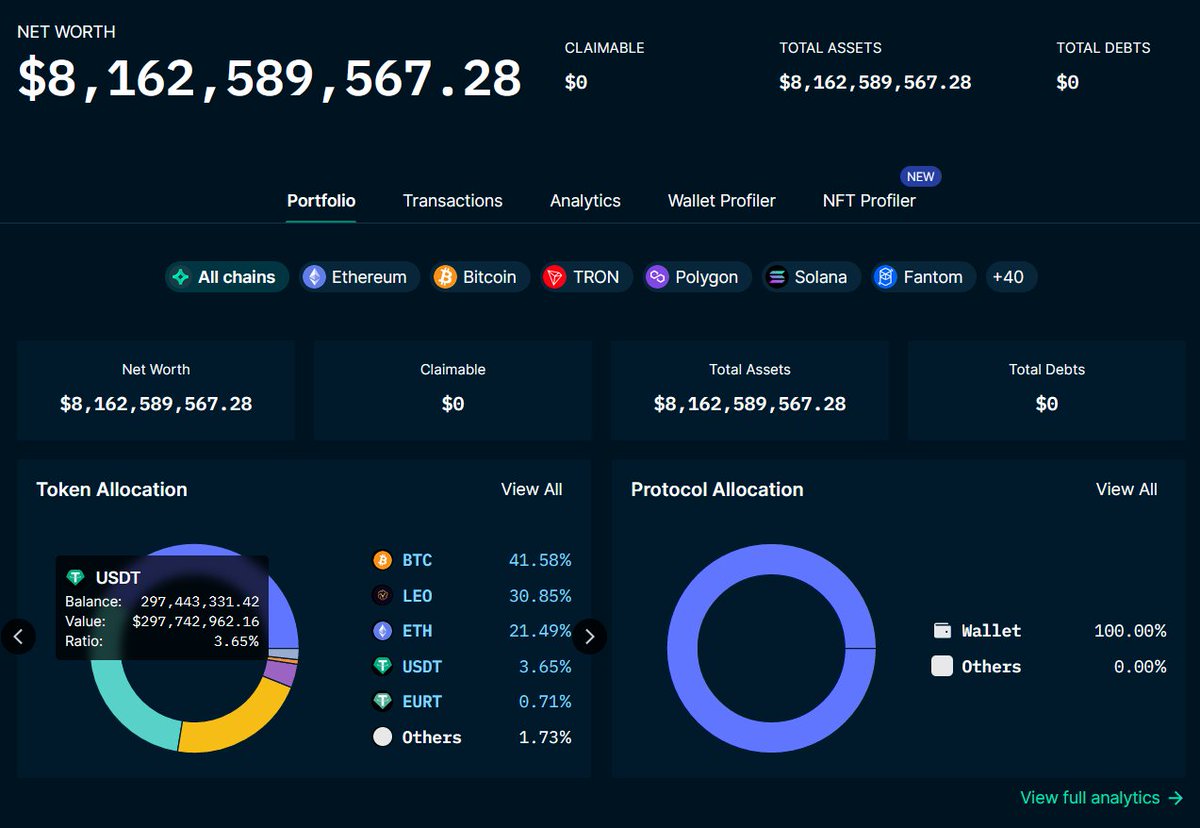Open the Portfolio tab

click(321, 201)
